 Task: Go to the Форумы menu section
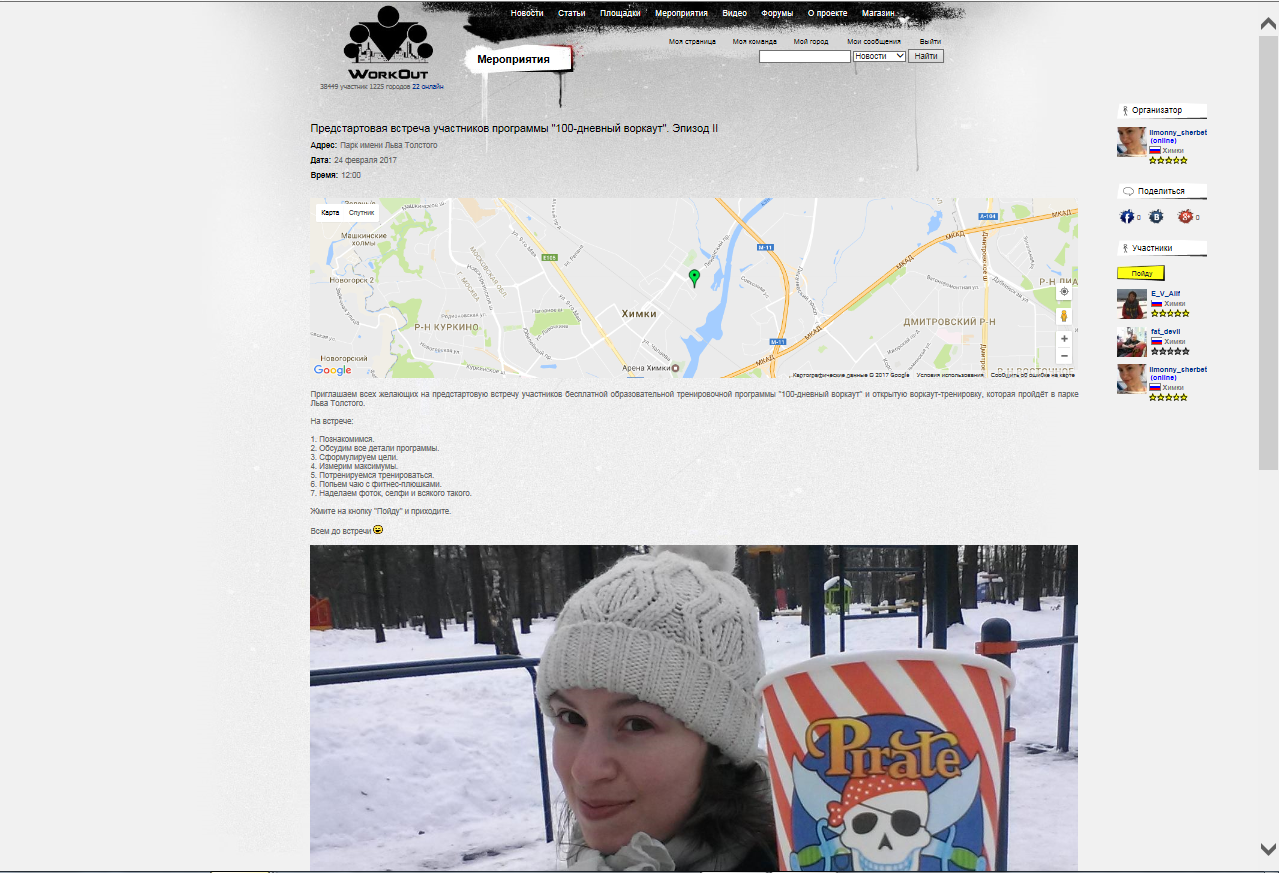776,13
